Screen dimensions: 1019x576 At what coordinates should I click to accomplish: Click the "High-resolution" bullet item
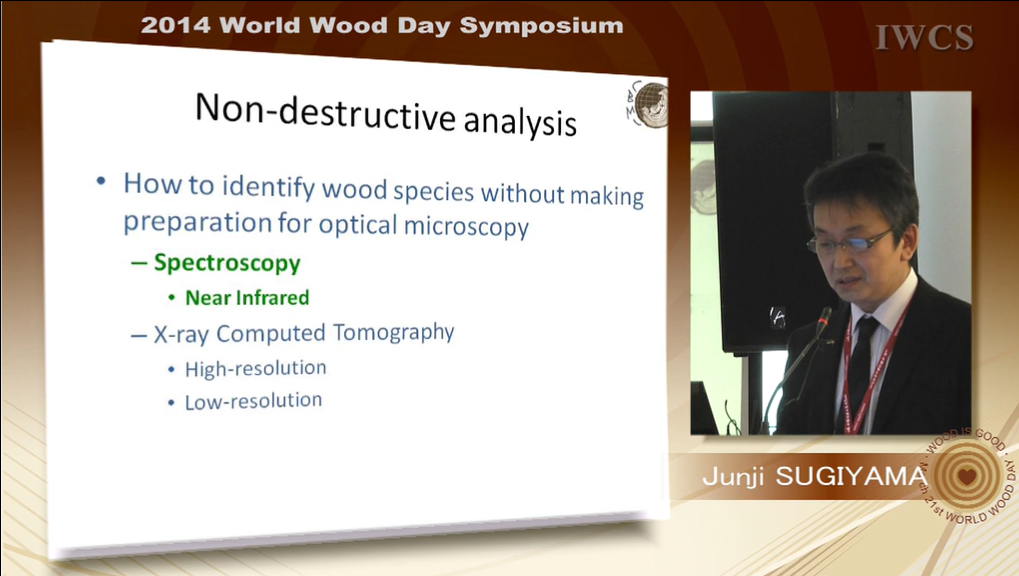tap(255, 369)
